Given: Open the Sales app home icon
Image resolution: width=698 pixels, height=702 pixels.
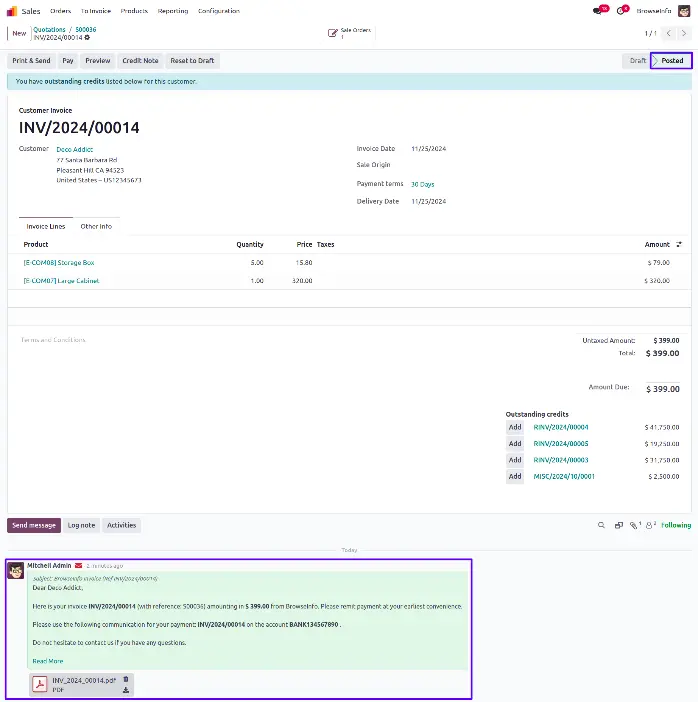Looking at the screenshot, I should coord(12,11).
